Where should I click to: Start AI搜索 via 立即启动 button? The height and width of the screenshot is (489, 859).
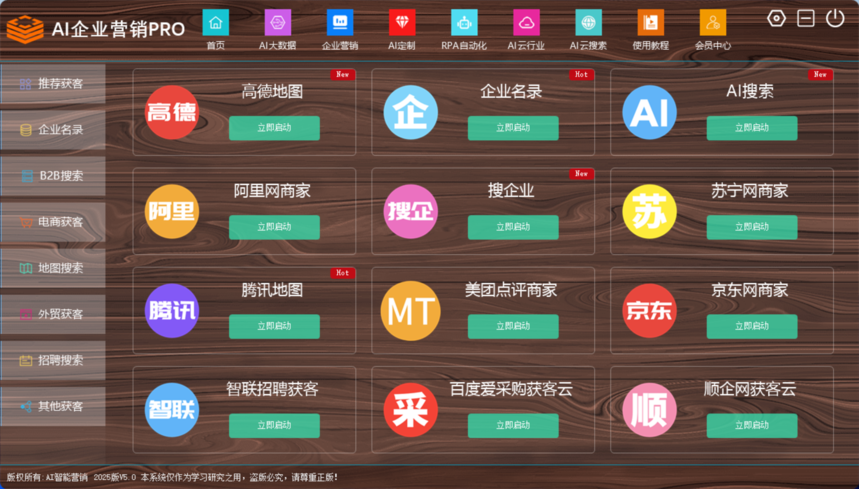coord(752,128)
